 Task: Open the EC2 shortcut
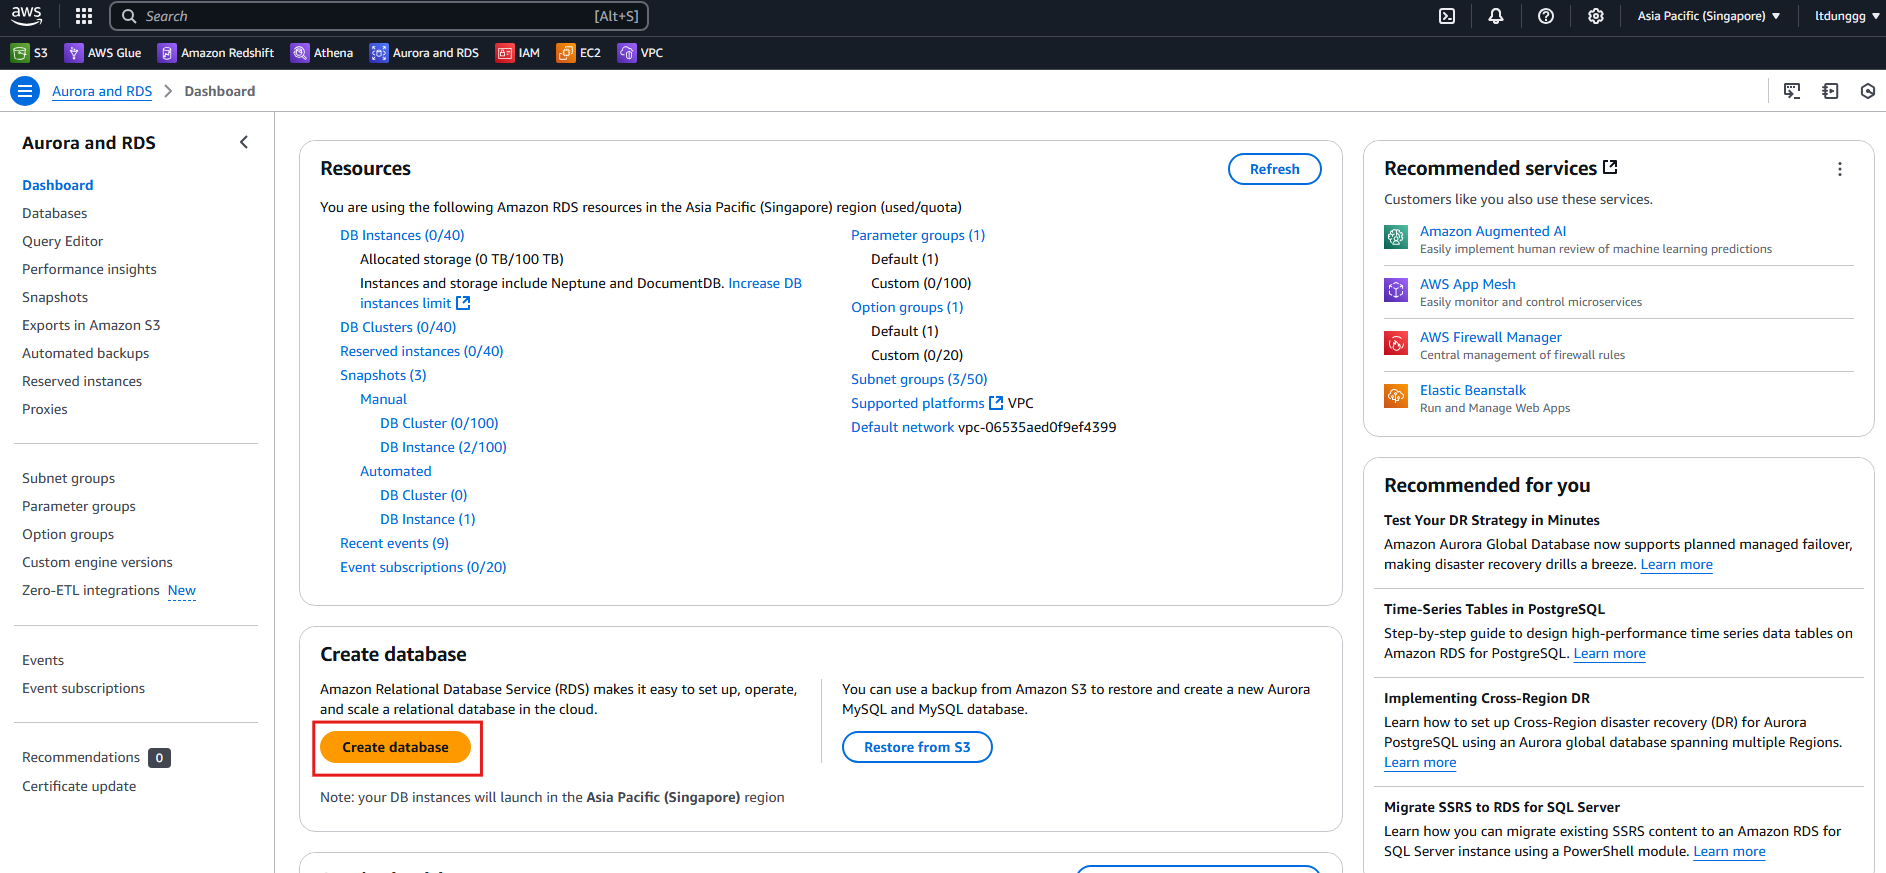point(579,53)
